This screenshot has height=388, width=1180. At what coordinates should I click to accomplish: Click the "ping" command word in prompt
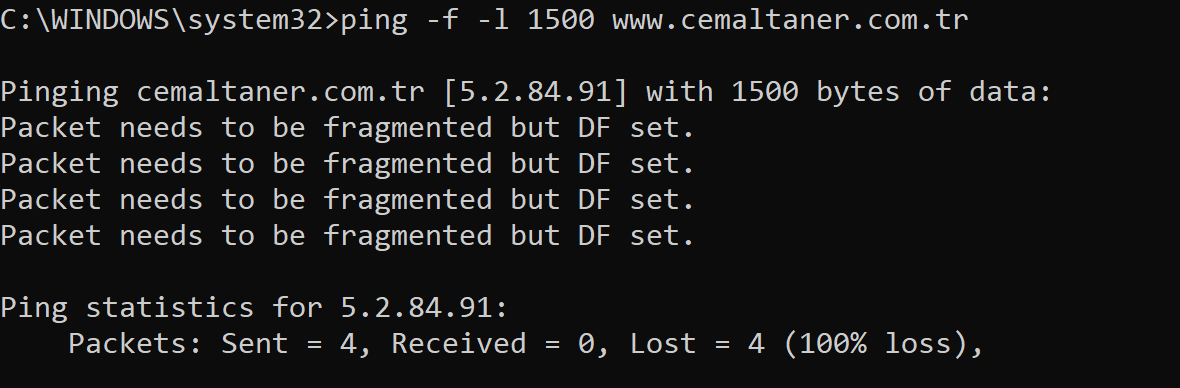click(x=374, y=20)
